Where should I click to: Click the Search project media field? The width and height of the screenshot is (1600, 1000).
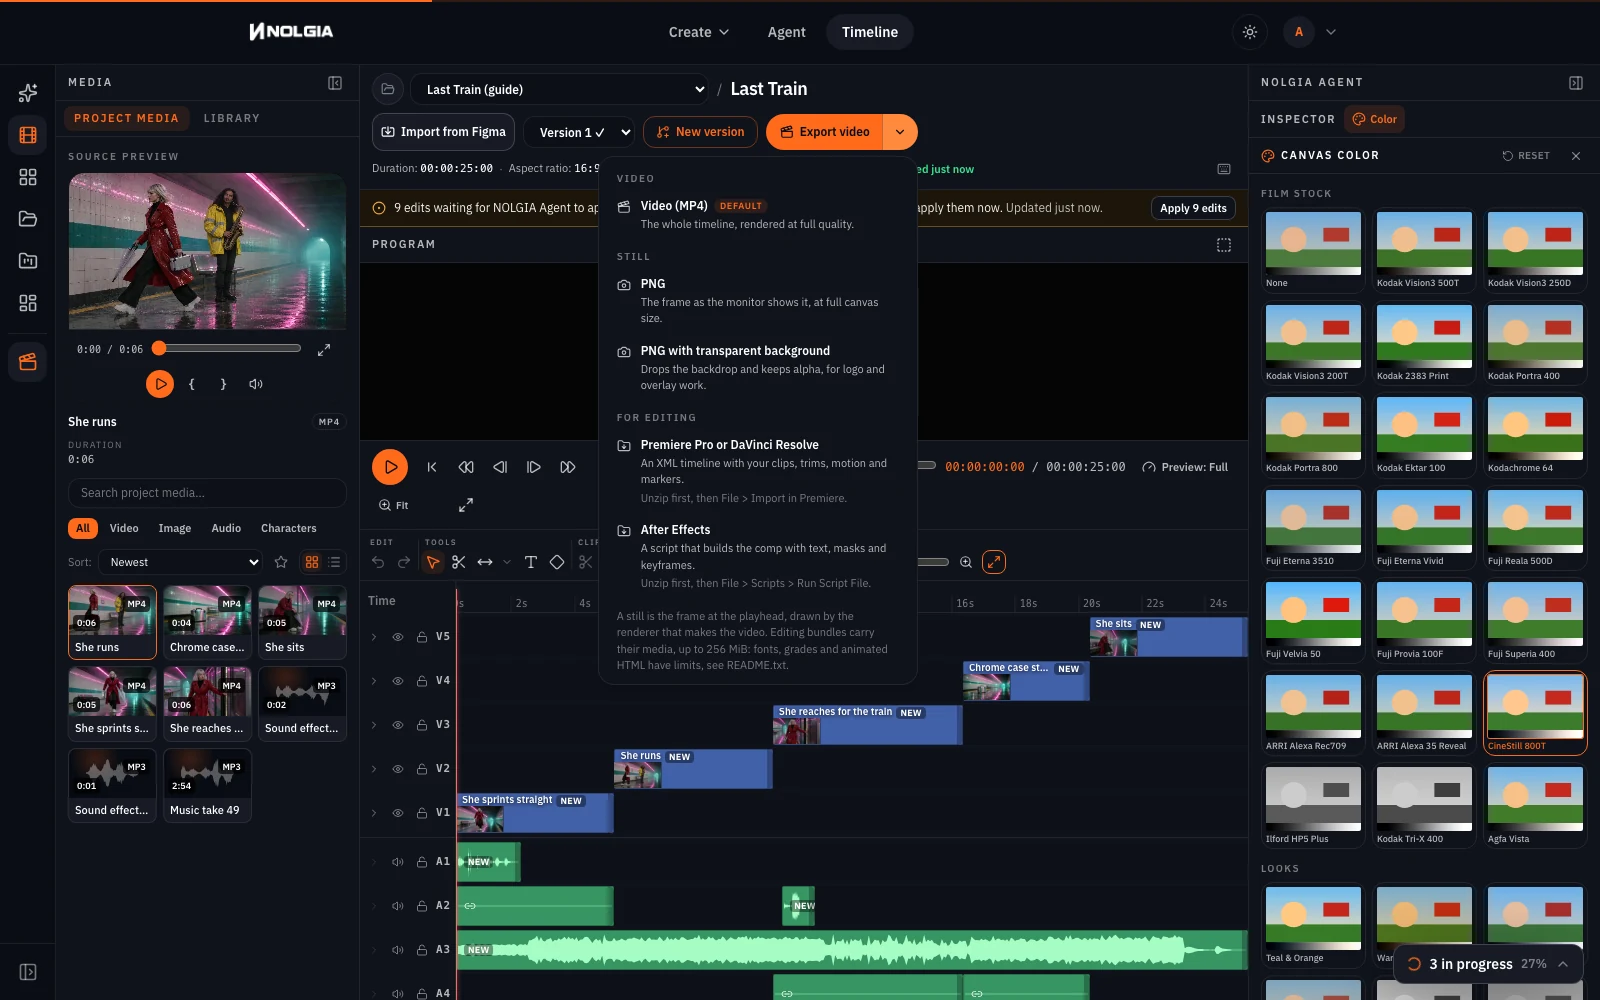(x=207, y=493)
